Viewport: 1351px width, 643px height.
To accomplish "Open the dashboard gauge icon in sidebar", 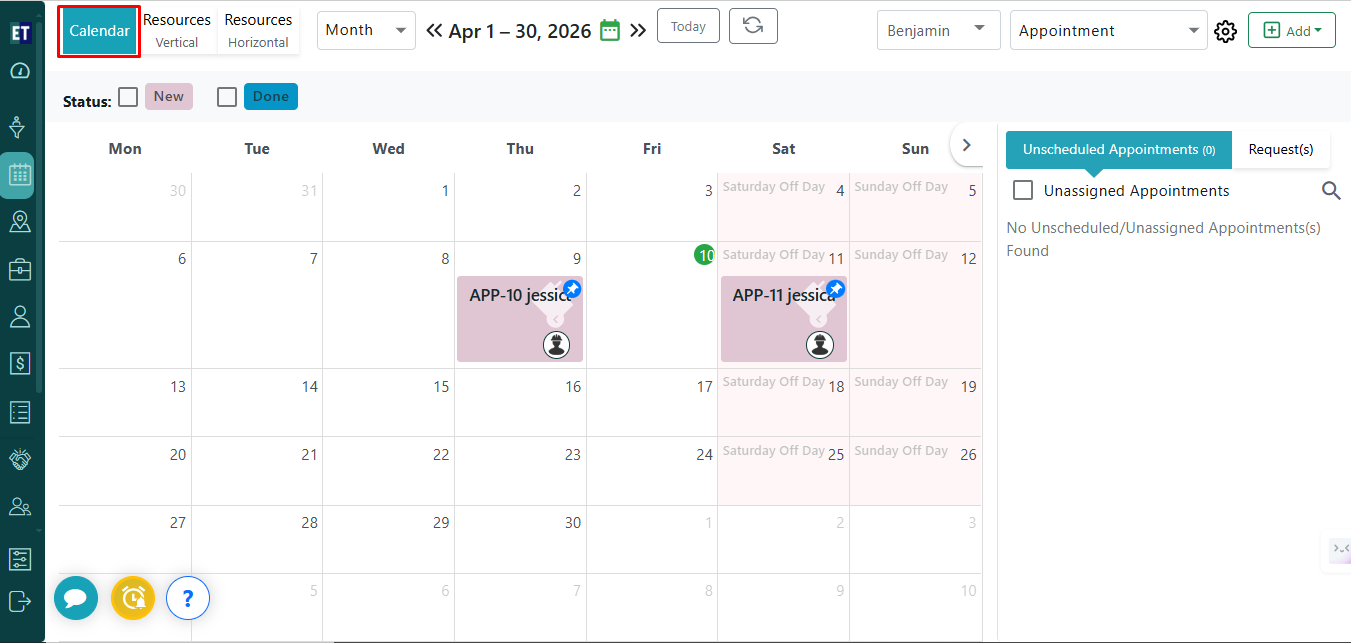I will click(20, 72).
